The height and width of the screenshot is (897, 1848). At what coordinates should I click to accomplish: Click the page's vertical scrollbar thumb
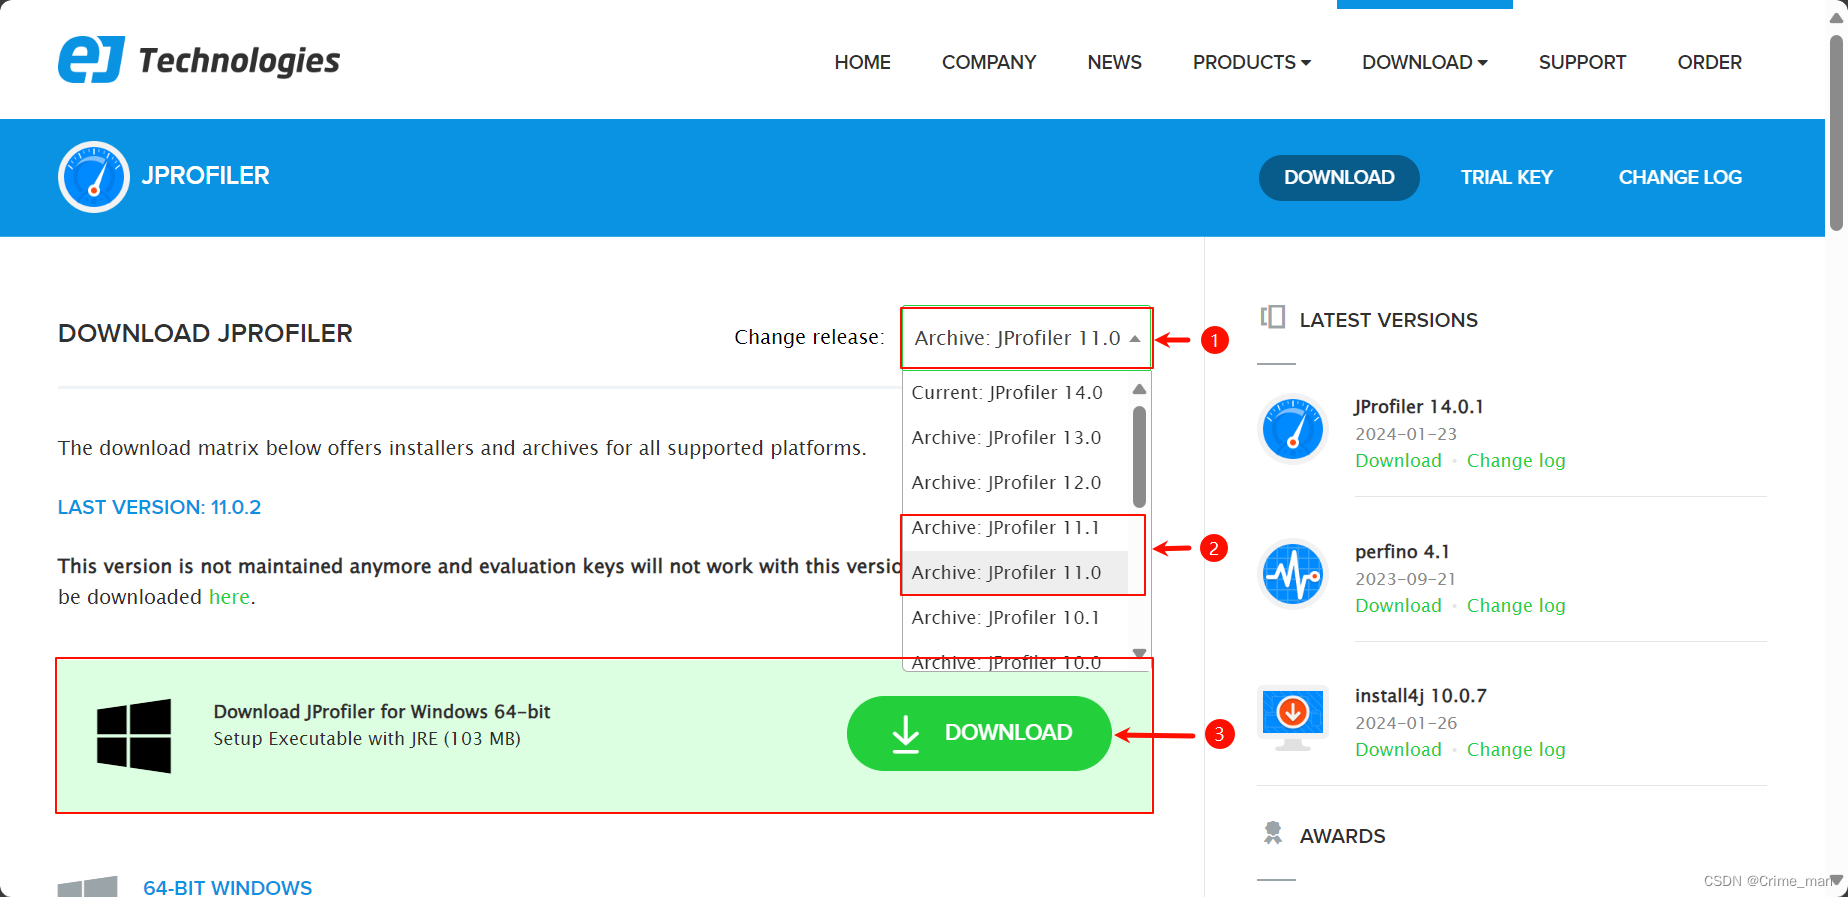pos(1836,133)
